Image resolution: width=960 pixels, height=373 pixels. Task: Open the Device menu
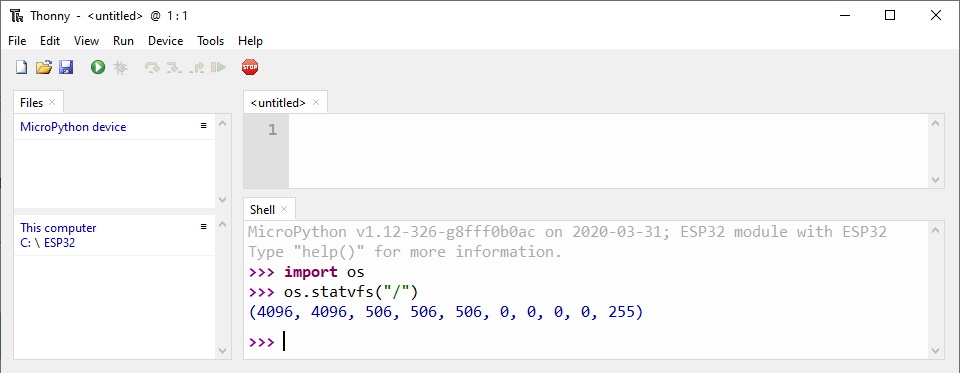pos(165,41)
